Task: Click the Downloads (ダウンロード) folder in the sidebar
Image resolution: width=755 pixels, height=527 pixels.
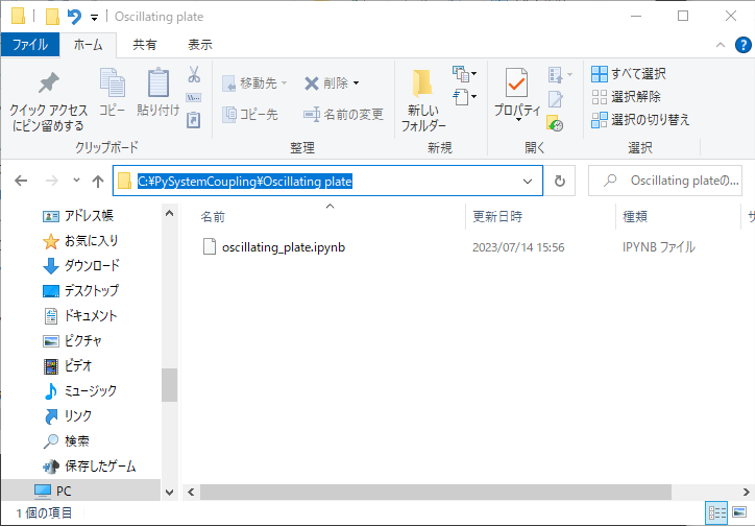Action: coord(91,266)
